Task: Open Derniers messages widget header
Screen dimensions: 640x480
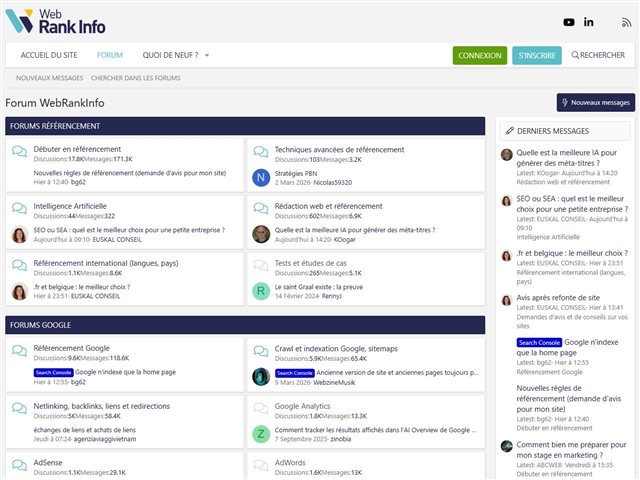Action: 553,131
